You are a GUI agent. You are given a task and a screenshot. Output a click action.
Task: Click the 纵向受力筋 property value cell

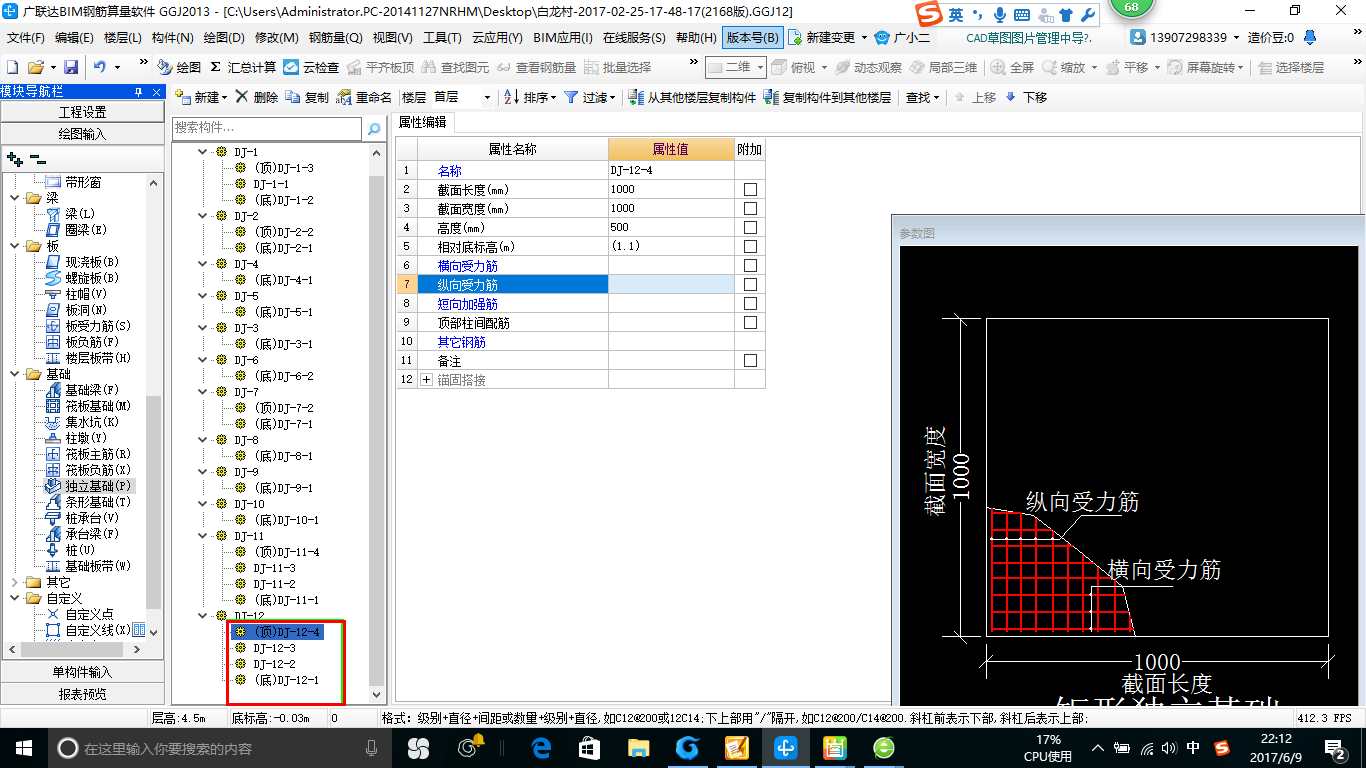(671, 284)
